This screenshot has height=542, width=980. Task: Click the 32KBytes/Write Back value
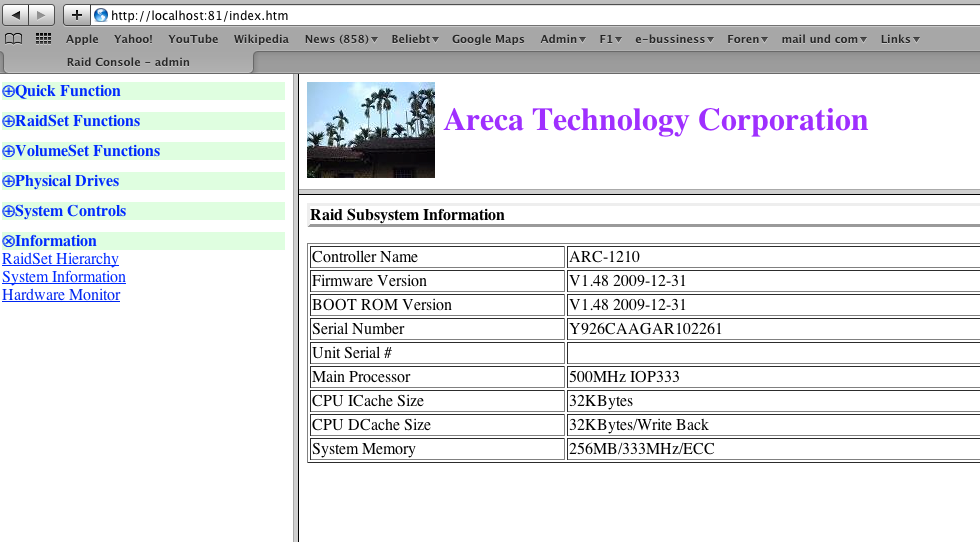[x=639, y=425]
